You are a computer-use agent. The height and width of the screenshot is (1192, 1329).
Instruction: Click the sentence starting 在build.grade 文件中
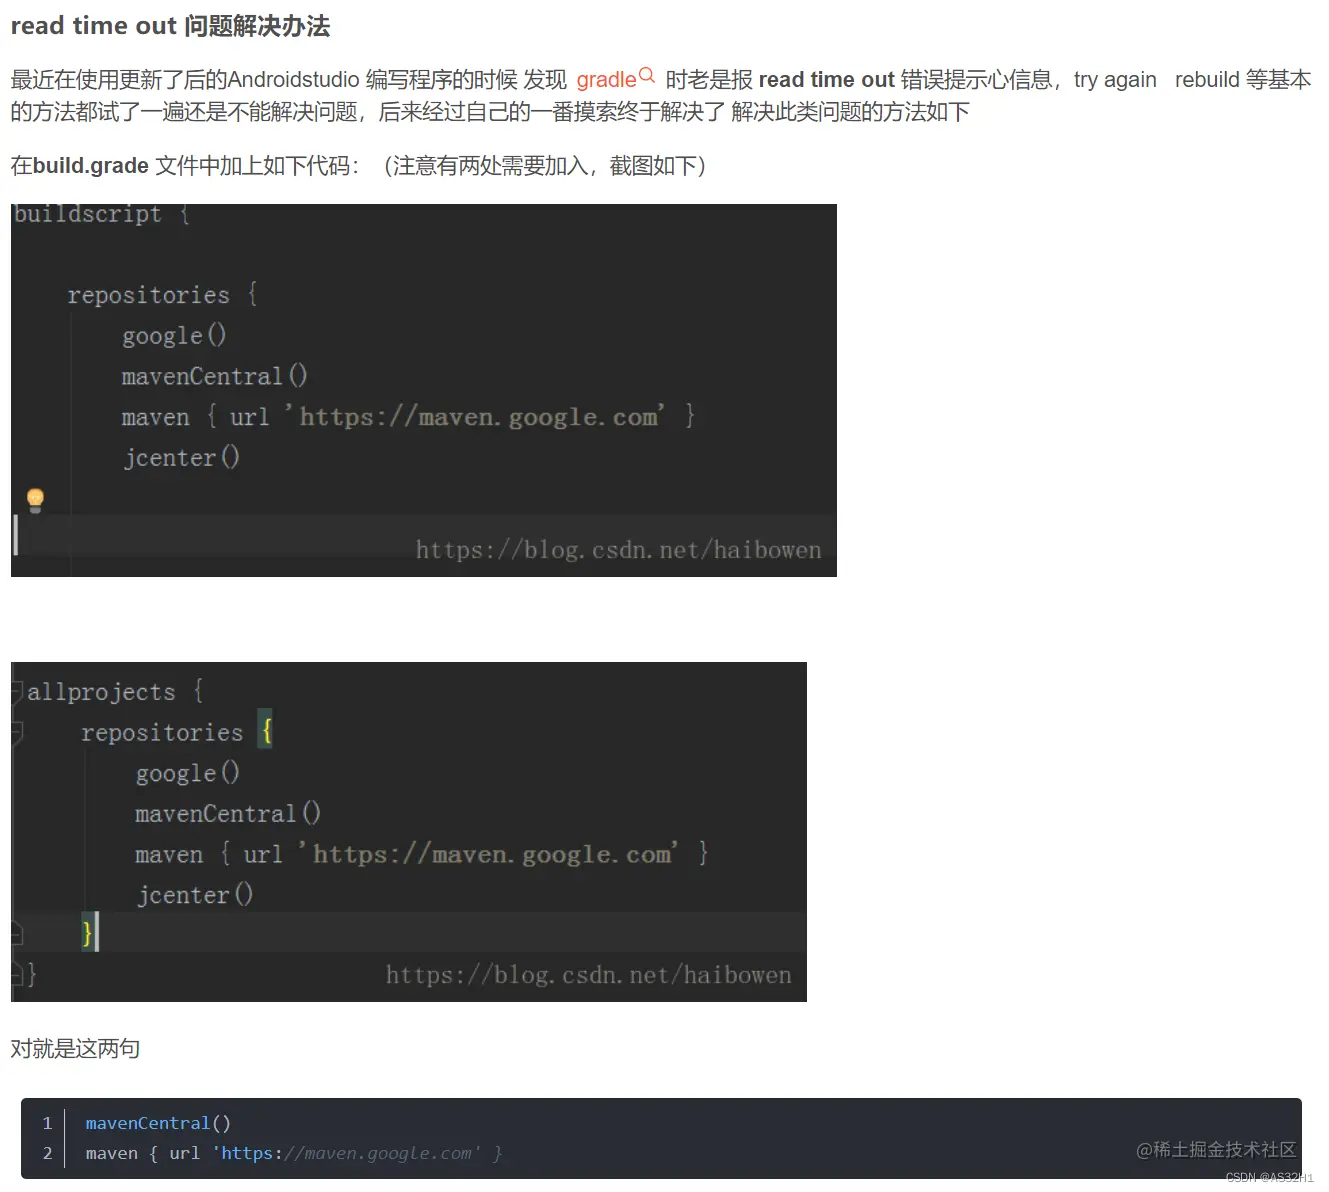point(358,166)
